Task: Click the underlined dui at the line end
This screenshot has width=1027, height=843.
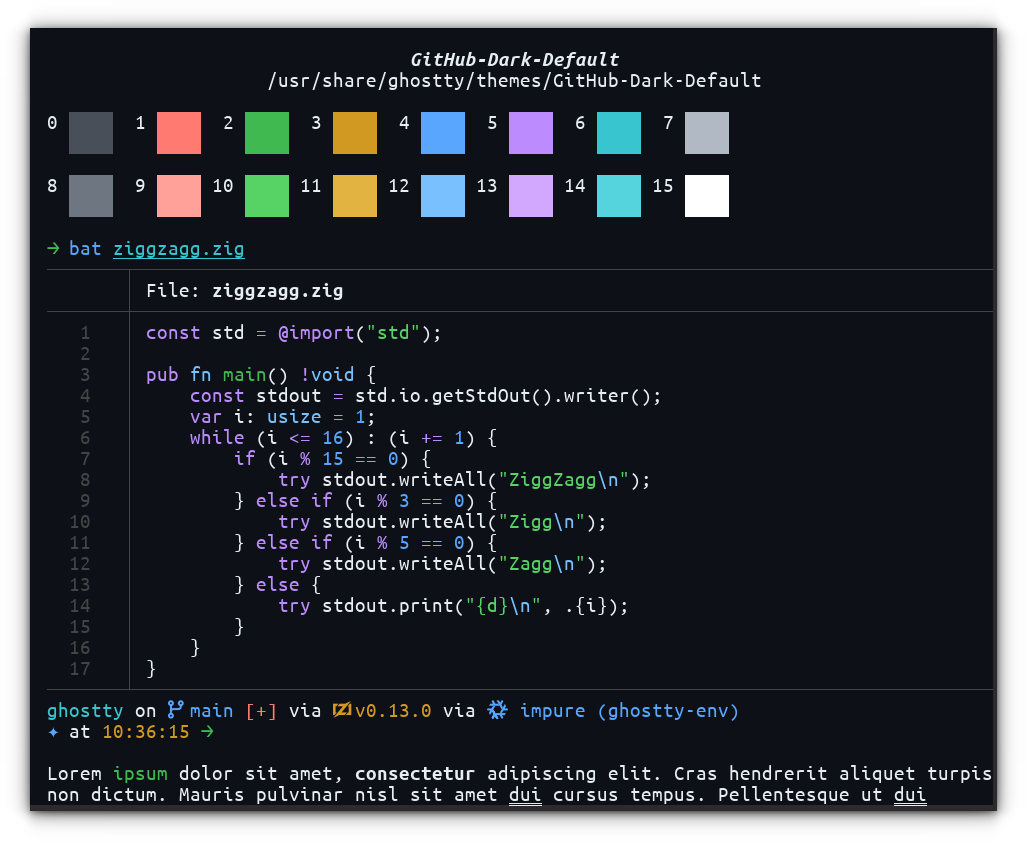Action: (909, 794)
